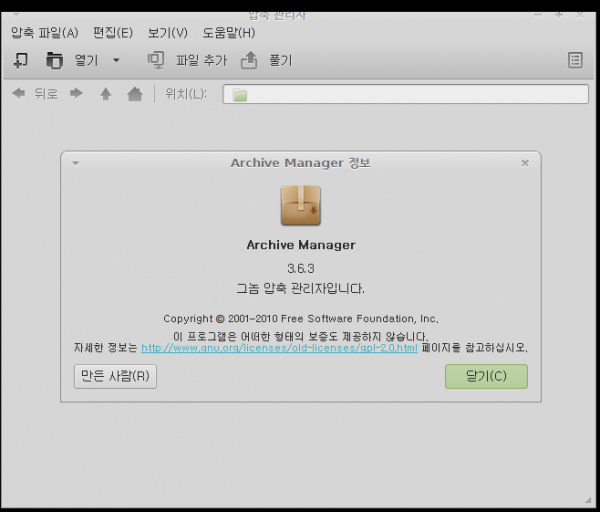Click the open archive folder icon
The width and height of the screenshot is (600, 512).
tap(54, 60)
